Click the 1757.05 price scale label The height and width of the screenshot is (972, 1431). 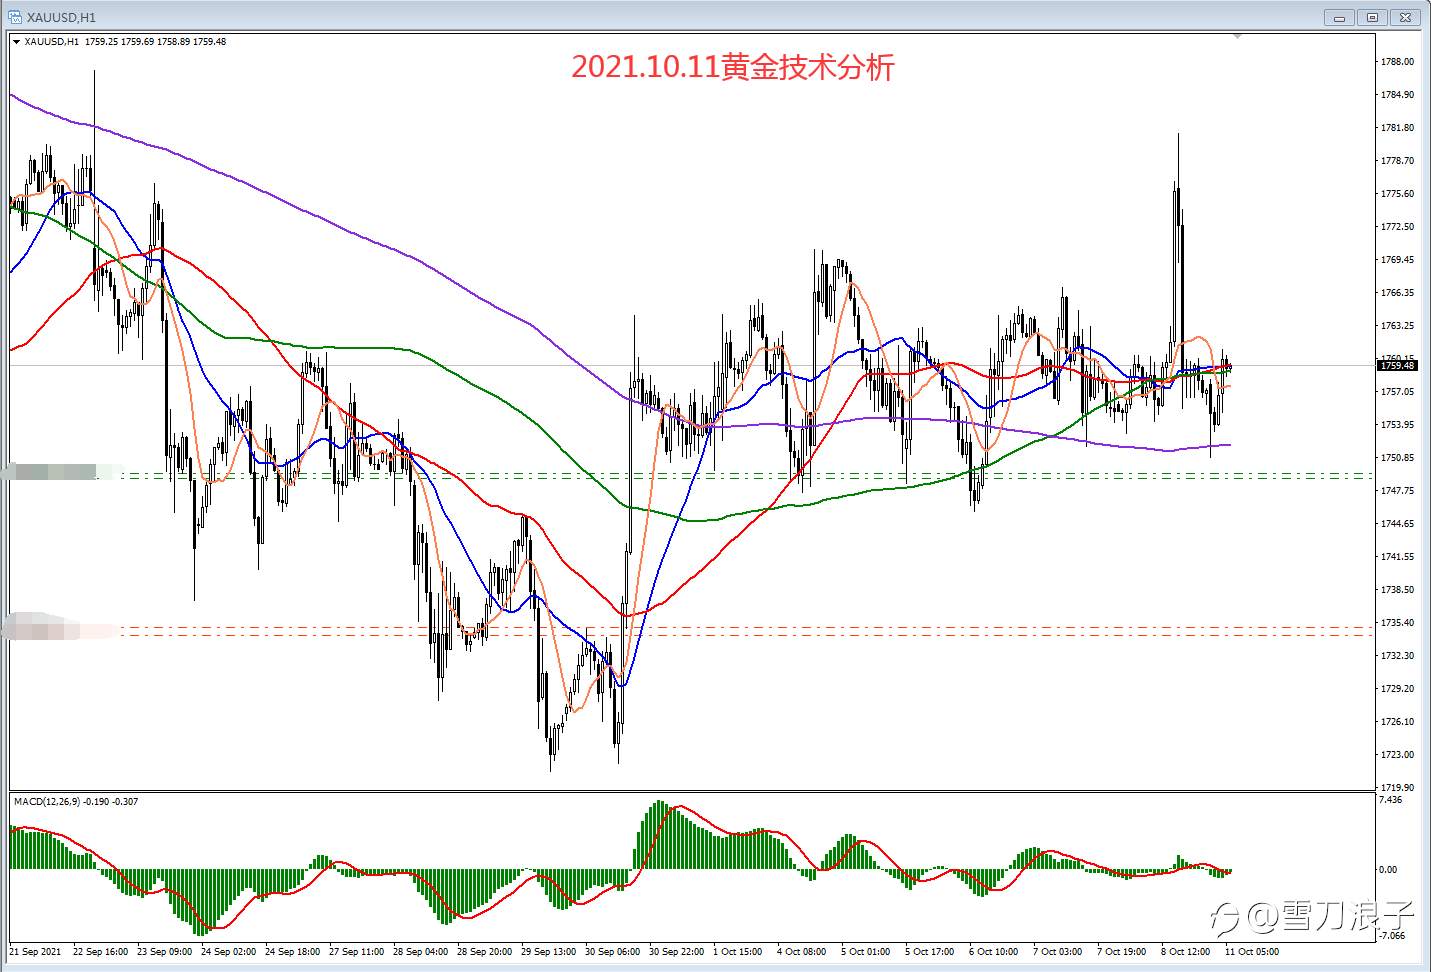1397,392
